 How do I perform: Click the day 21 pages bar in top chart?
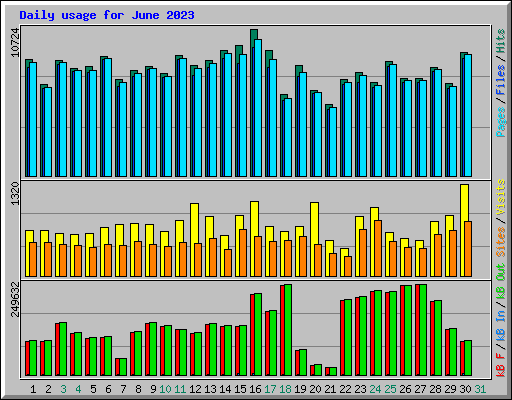(x=333, y=142)
